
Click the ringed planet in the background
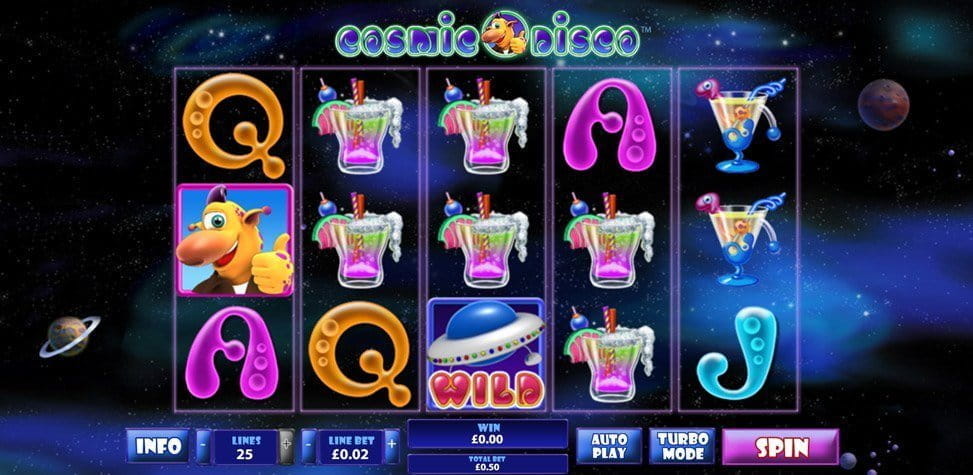pos(69,336)
